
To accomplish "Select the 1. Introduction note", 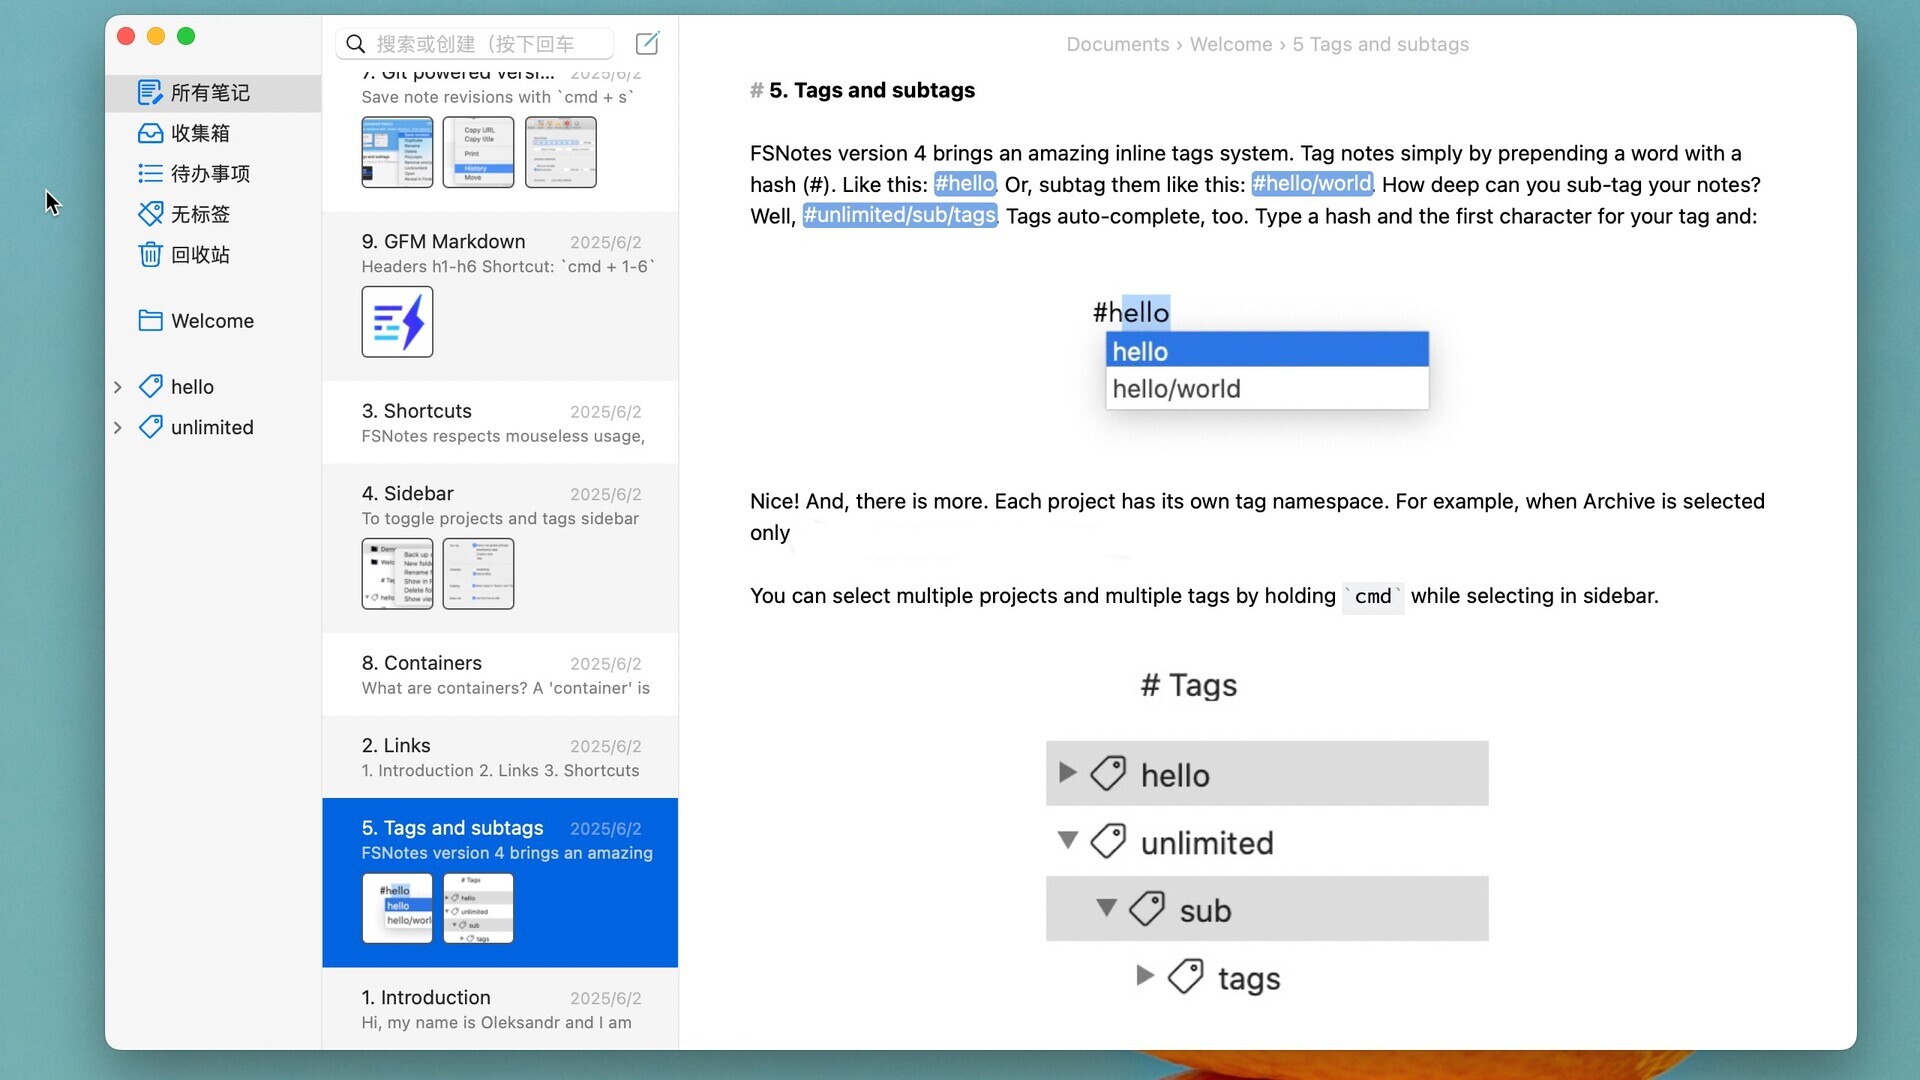I will (500, 1009).
